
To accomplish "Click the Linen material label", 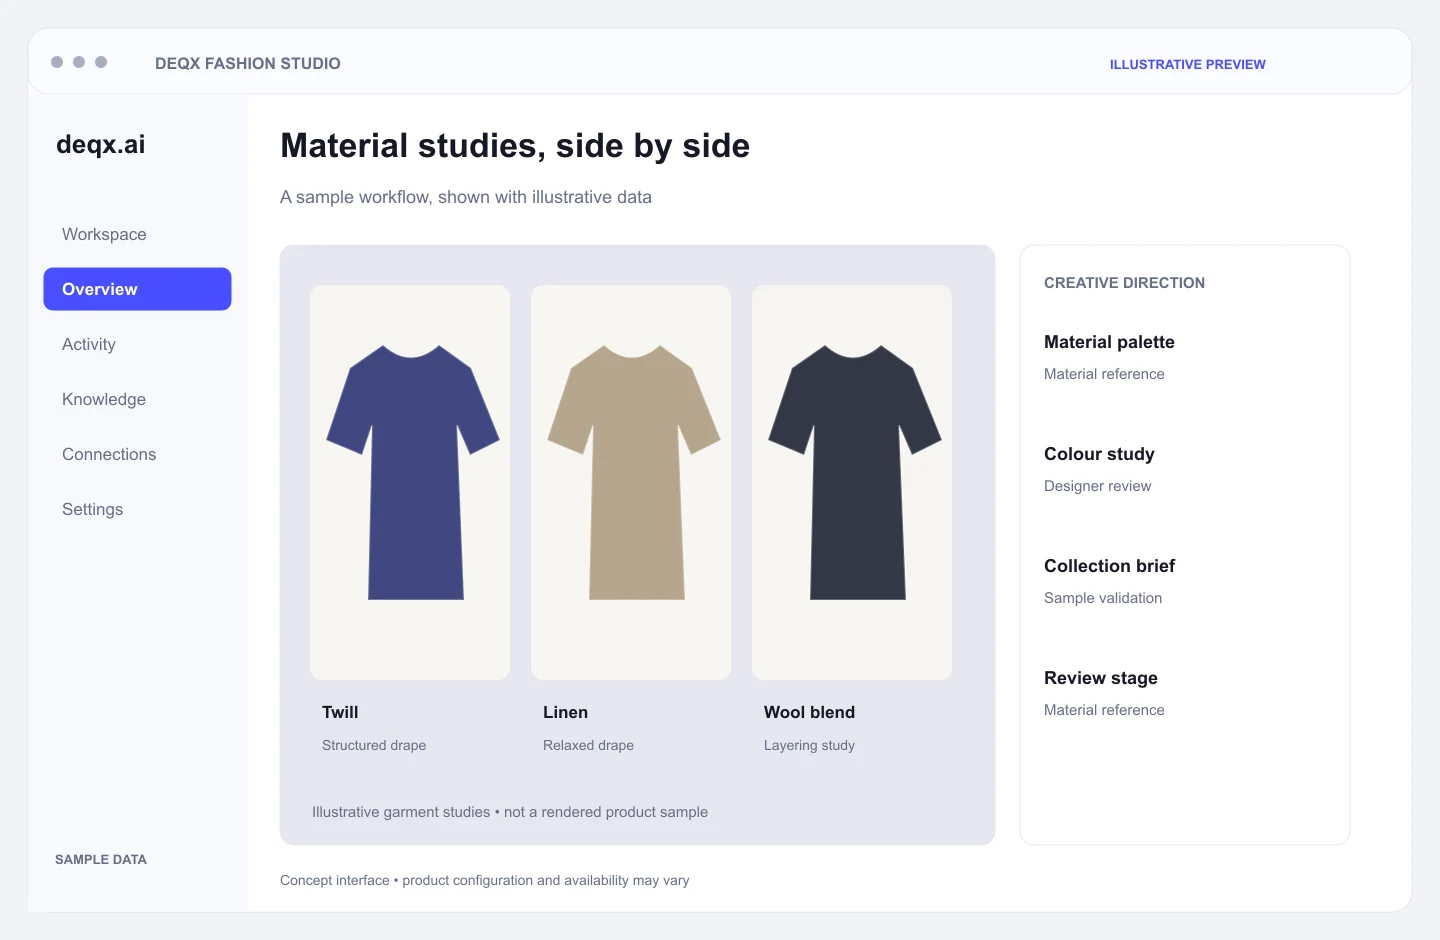I will click(565, 712).
